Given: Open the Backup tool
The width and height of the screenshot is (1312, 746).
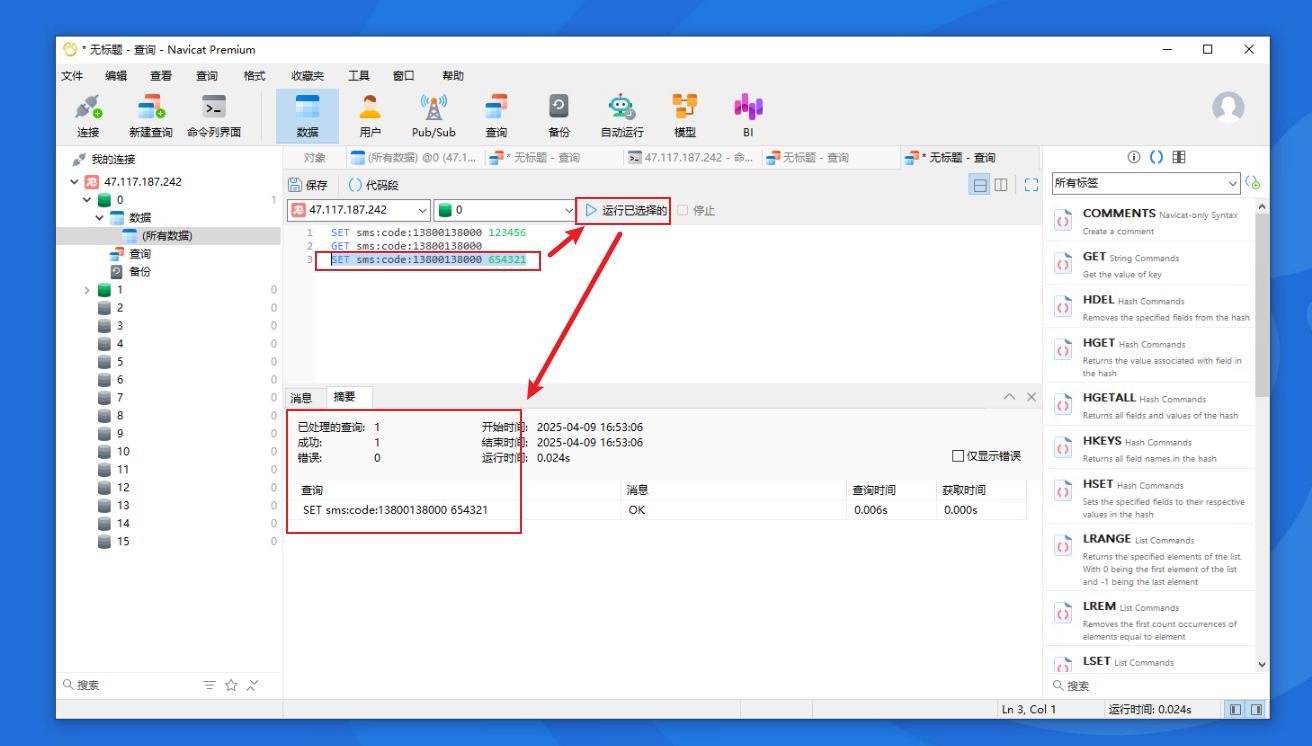Looking at the screenshot, I should tap(559, 116).
